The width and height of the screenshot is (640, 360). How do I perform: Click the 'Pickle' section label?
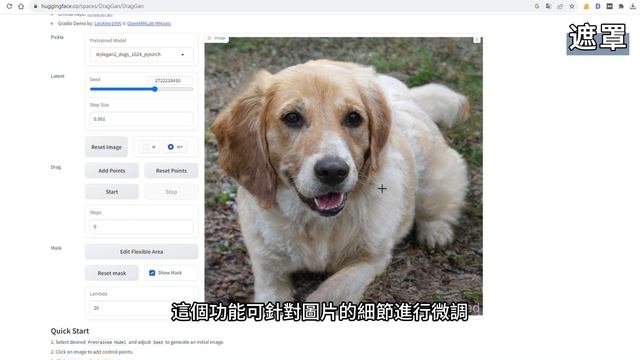[57, 37]
